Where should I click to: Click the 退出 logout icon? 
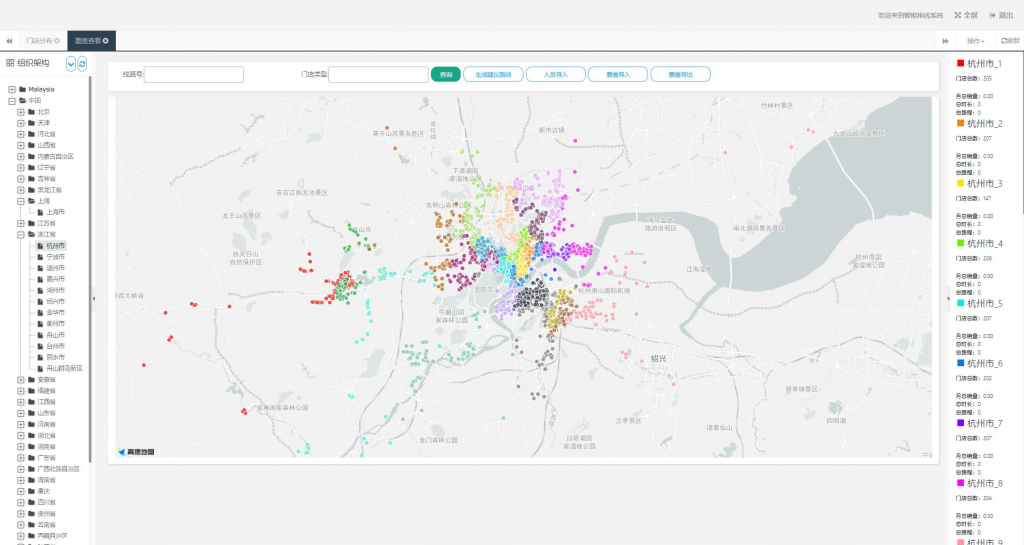point(992,15)
